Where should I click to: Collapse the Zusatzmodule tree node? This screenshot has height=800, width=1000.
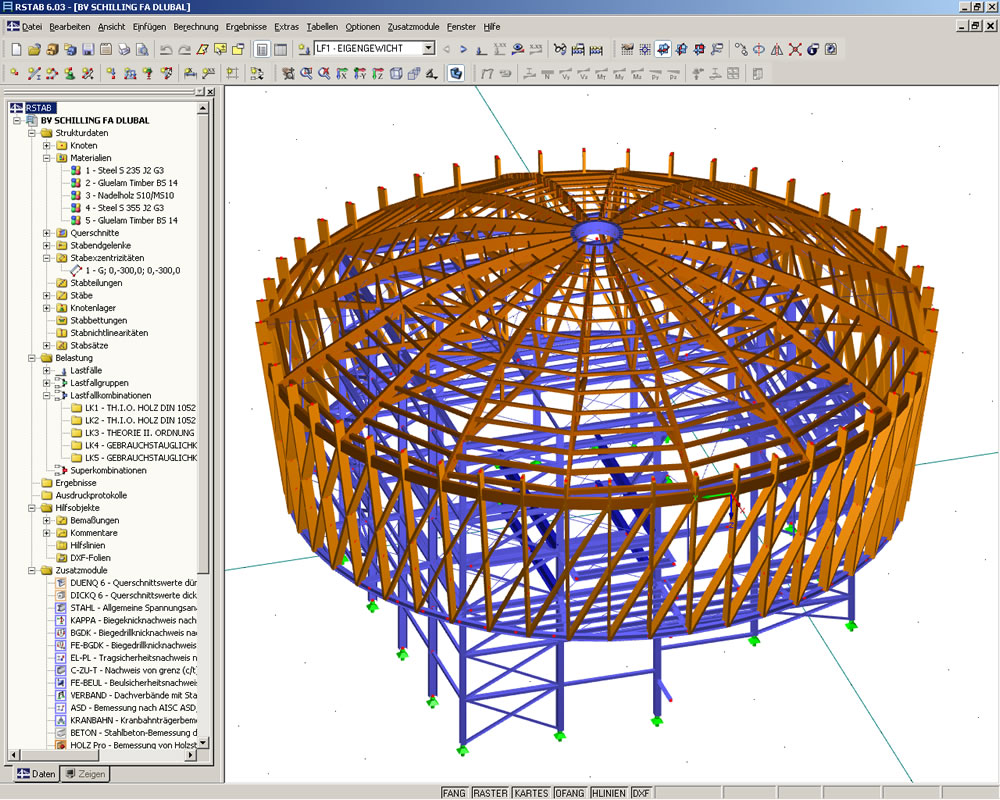tap(31, 570)
